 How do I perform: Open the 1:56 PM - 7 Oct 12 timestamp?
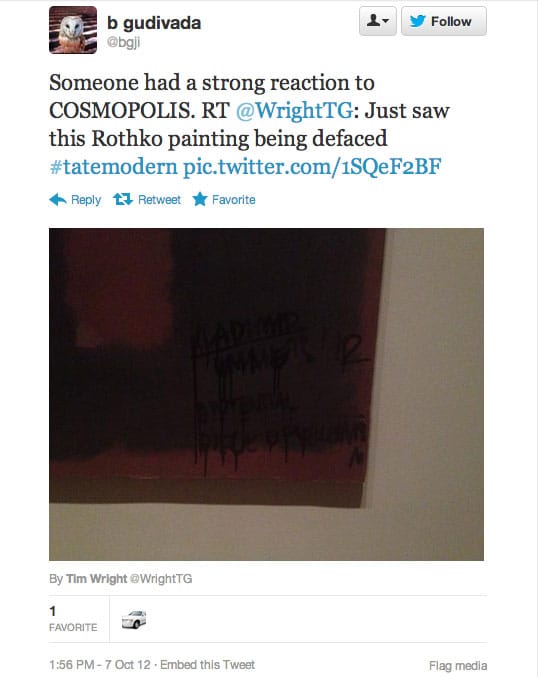pos(100,664)
